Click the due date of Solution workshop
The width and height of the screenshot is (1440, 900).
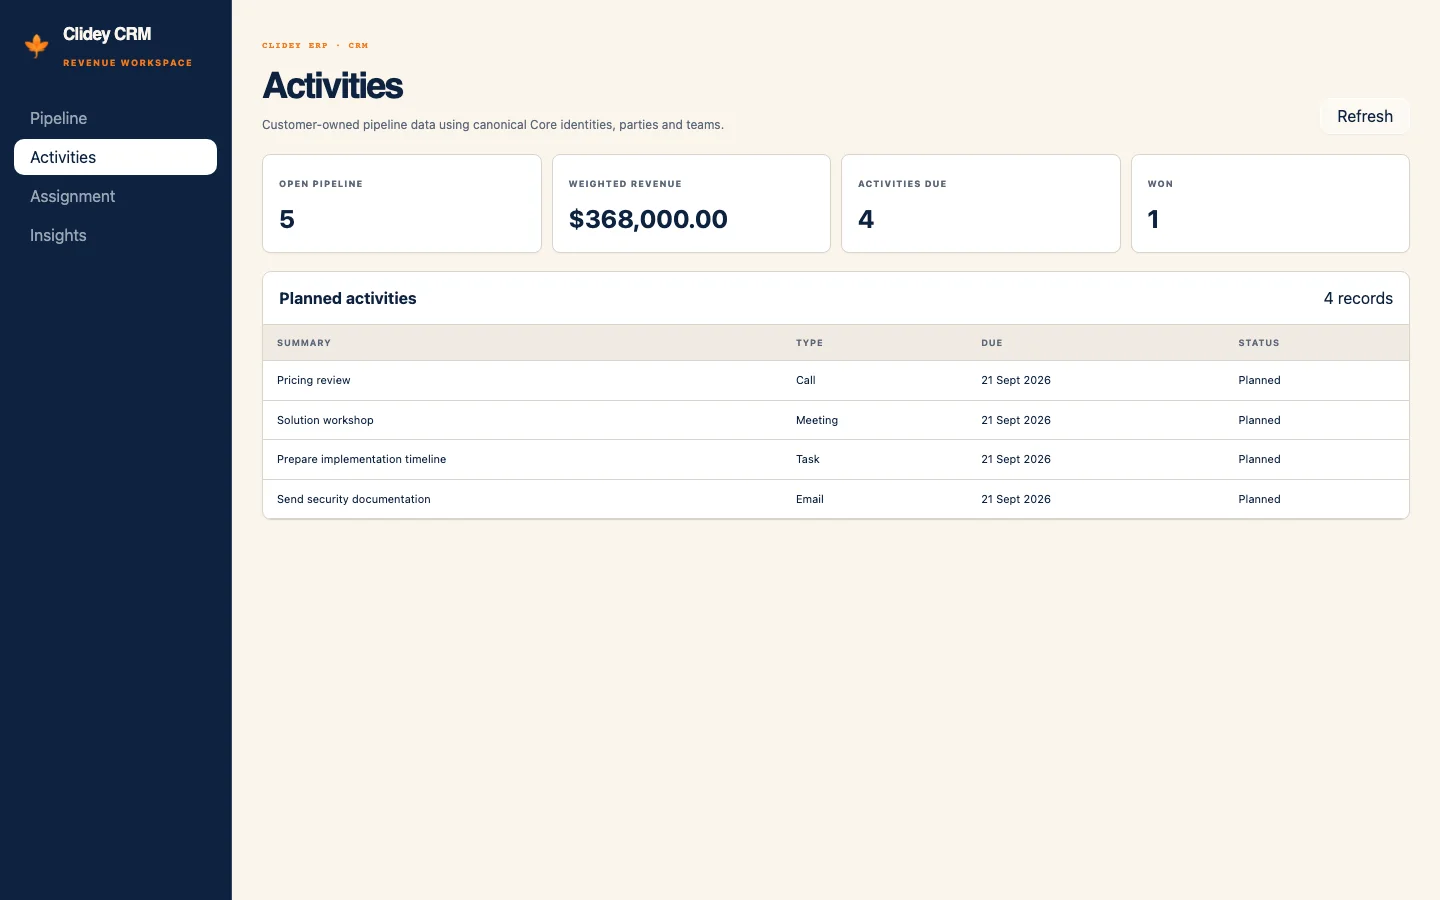click(x=1016, y=420)
